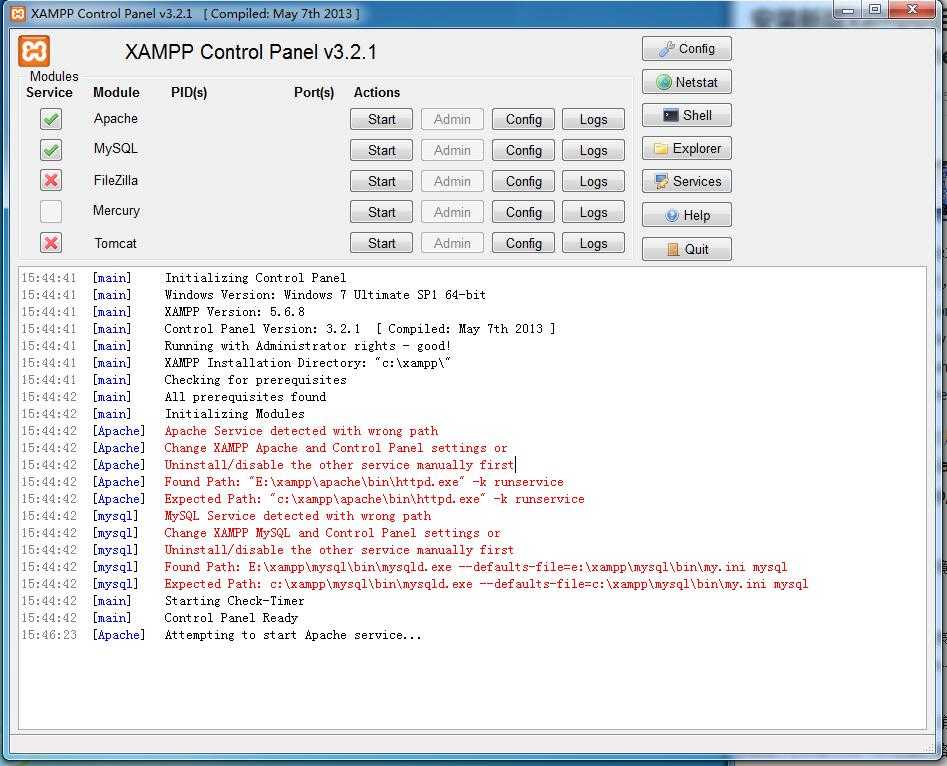Select Apache 'Found Path' log line

tap(364, 482)
